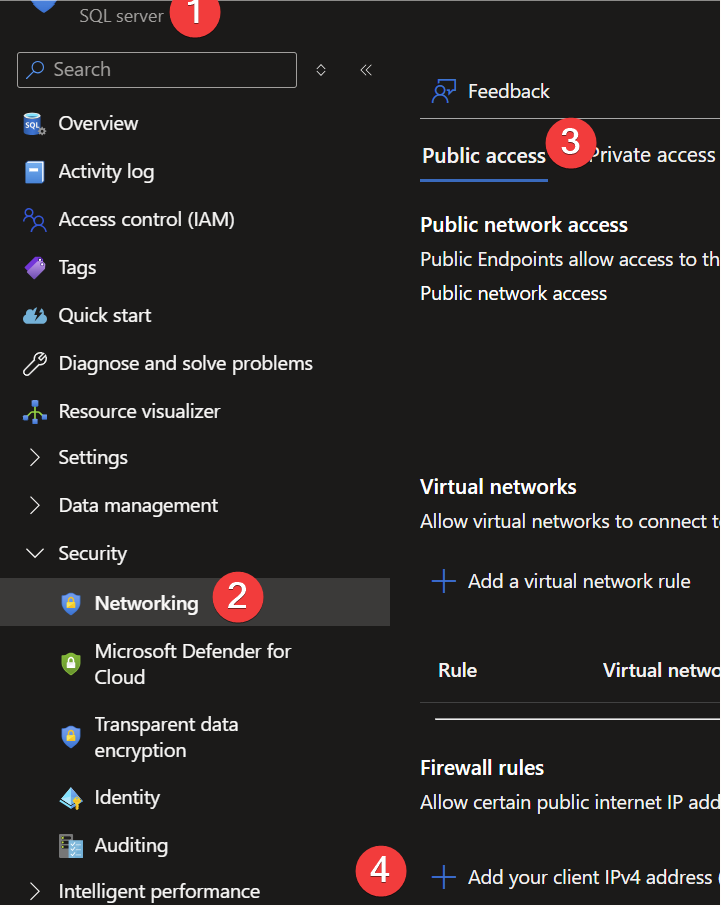
Task: Switch to the Private access tab
Action: click(x=655, y=156)
